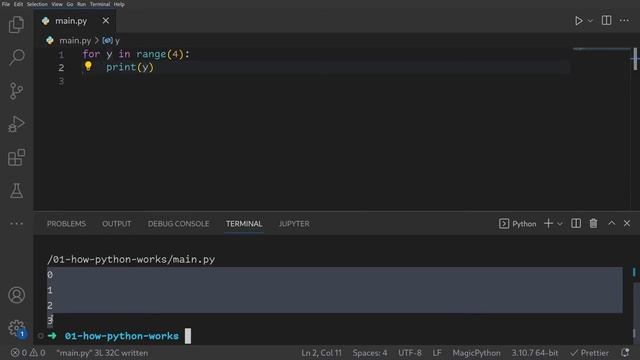Change indentation via Spaces: 4

pos(370,353)
